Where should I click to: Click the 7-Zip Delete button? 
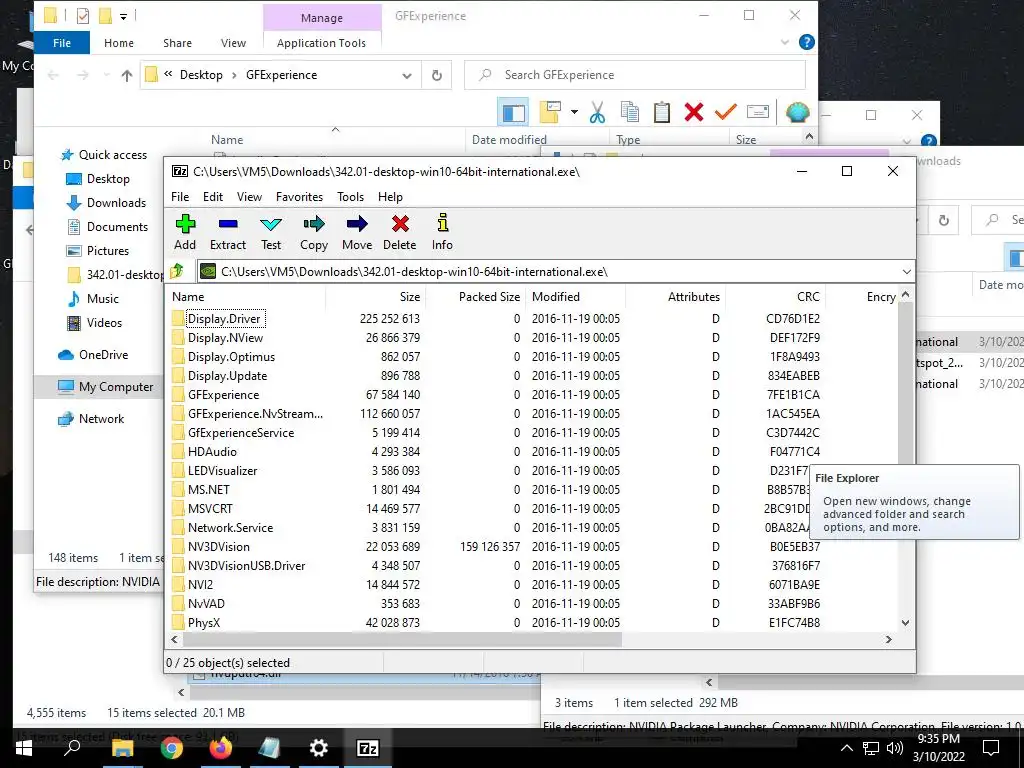(x=400, y=232)
